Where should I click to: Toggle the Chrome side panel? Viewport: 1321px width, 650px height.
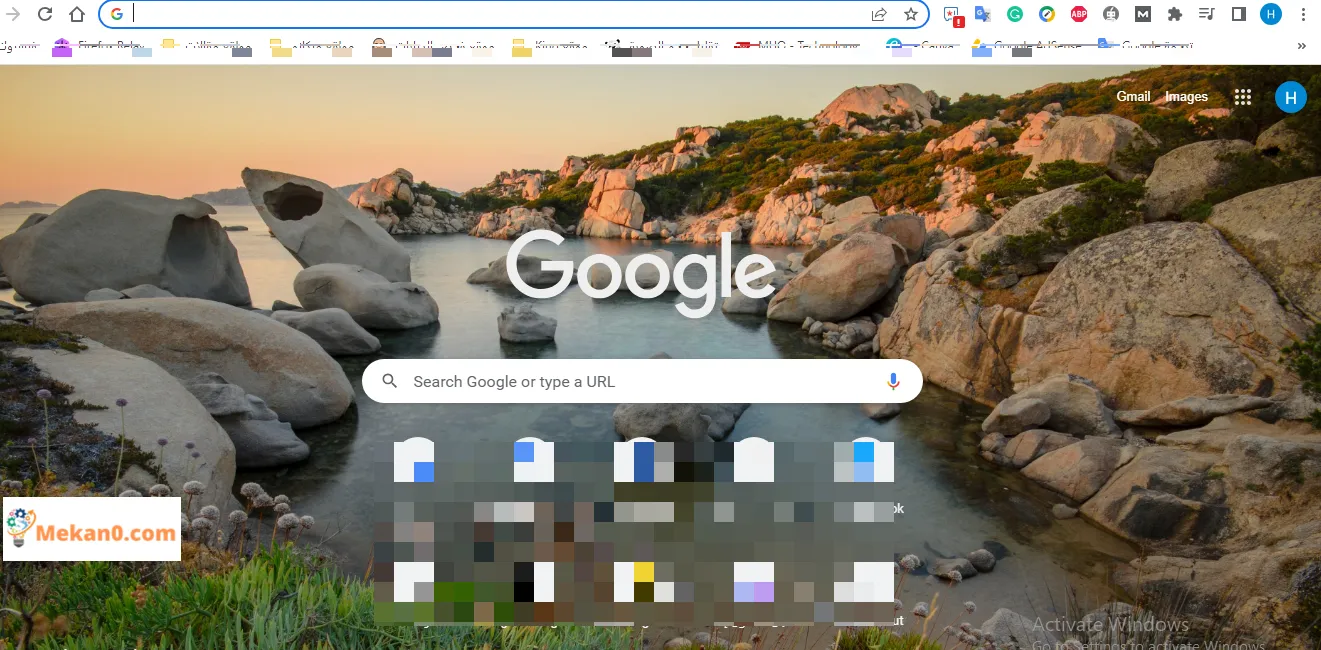pyautogui.click(x=1238, y=14)
